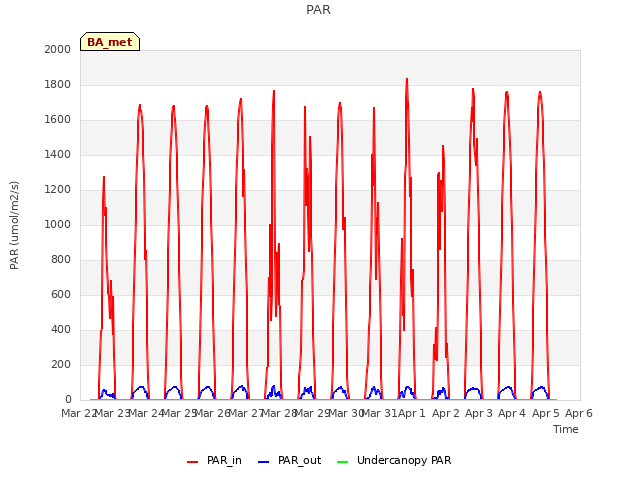Click the 1200 y-axis tick label
Viewport: 640px width, 480px height.
click(x=58, y=189)
